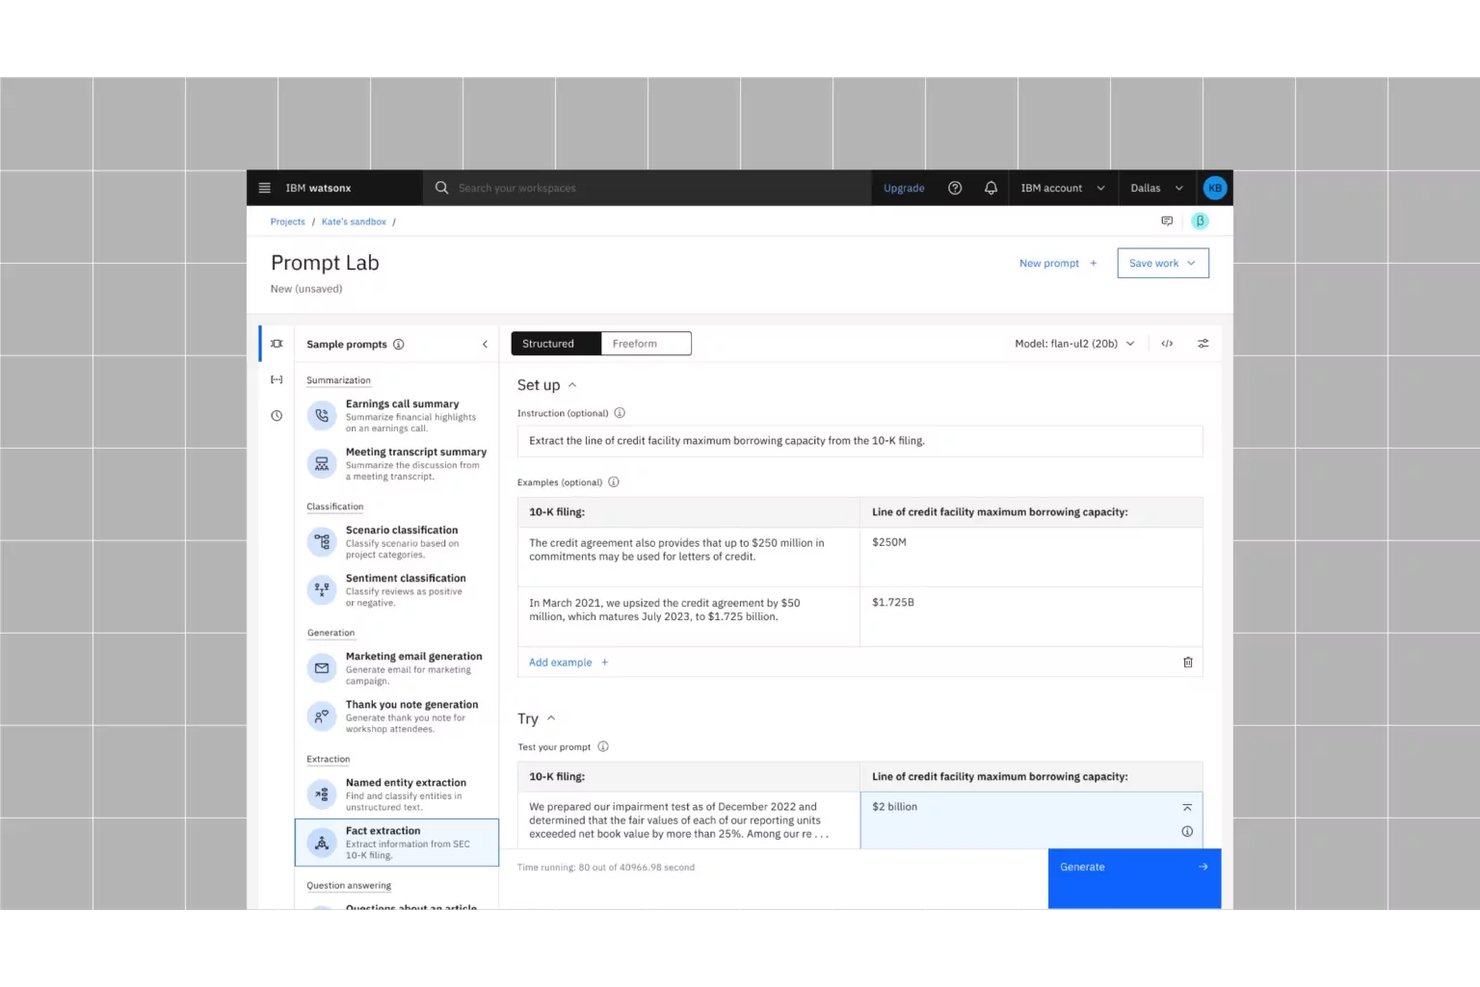Click the Scenario classification icon
The width and height of the screenshot is (1480, 987).
point(322,542)
